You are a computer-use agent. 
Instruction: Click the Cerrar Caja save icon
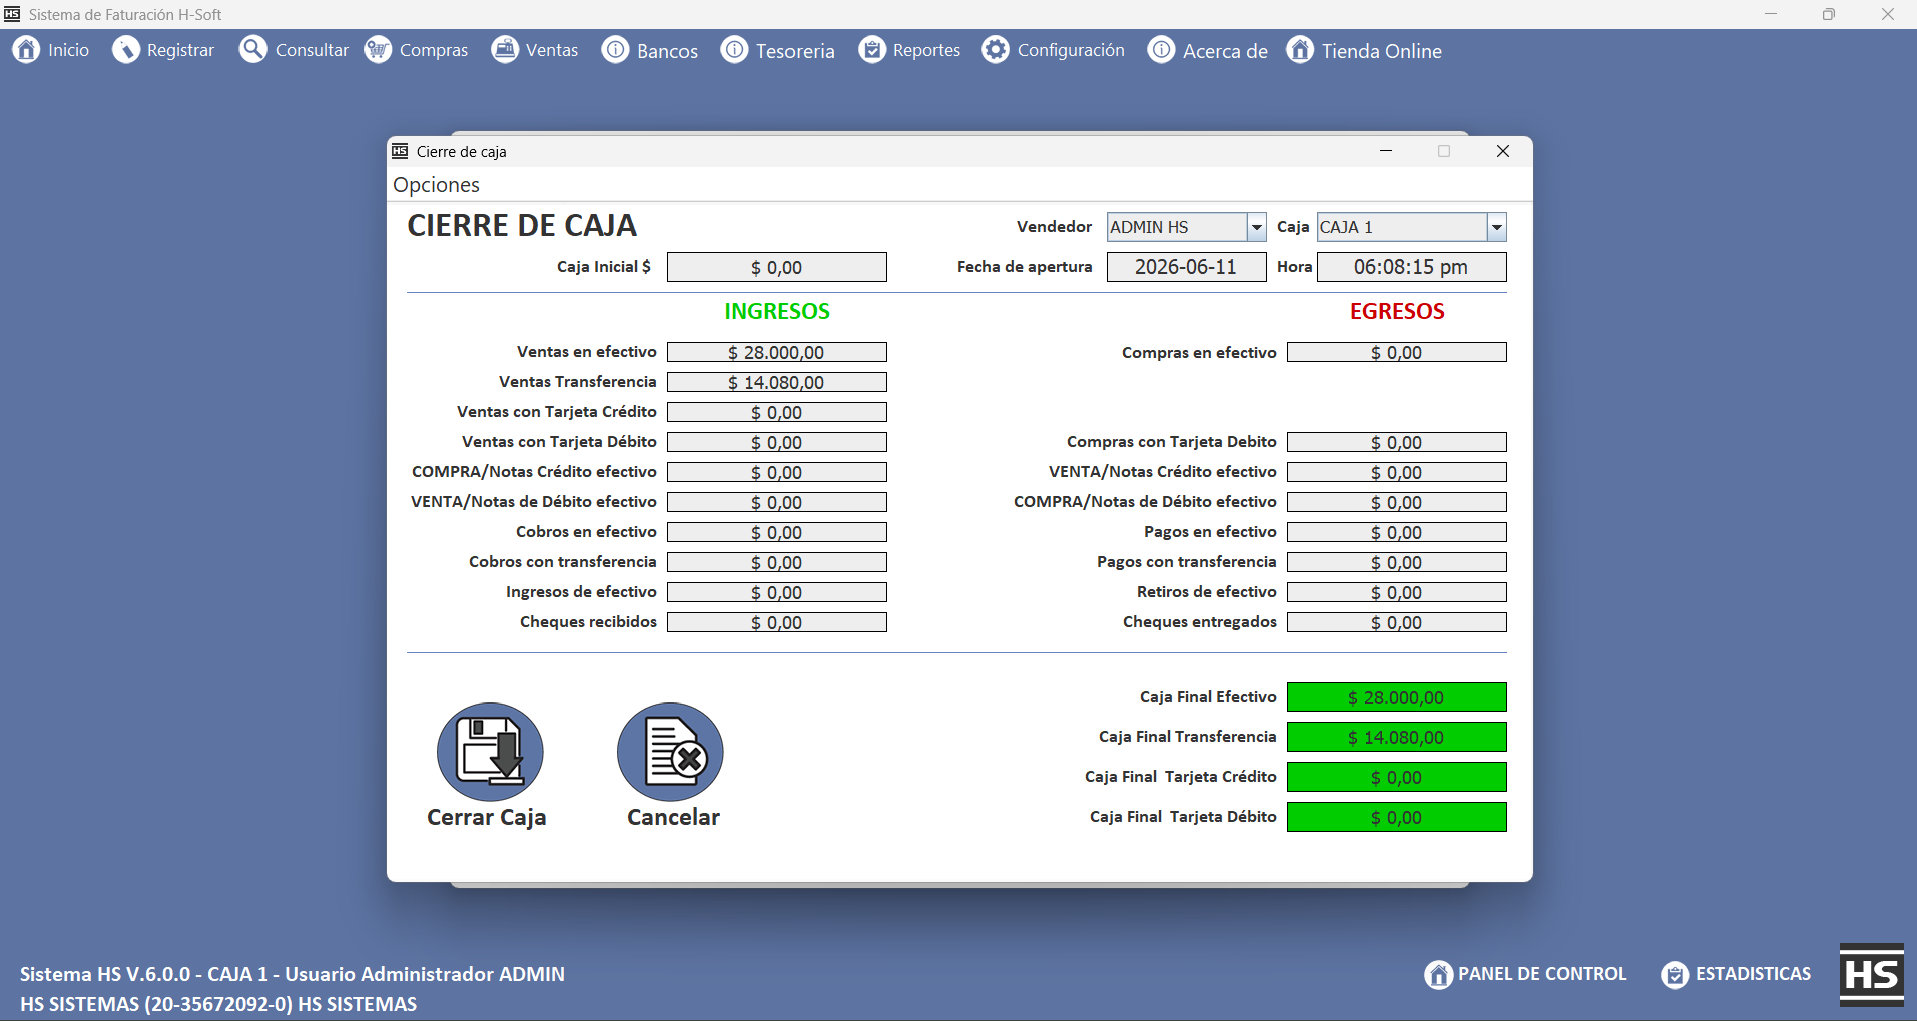coord(490,751)
